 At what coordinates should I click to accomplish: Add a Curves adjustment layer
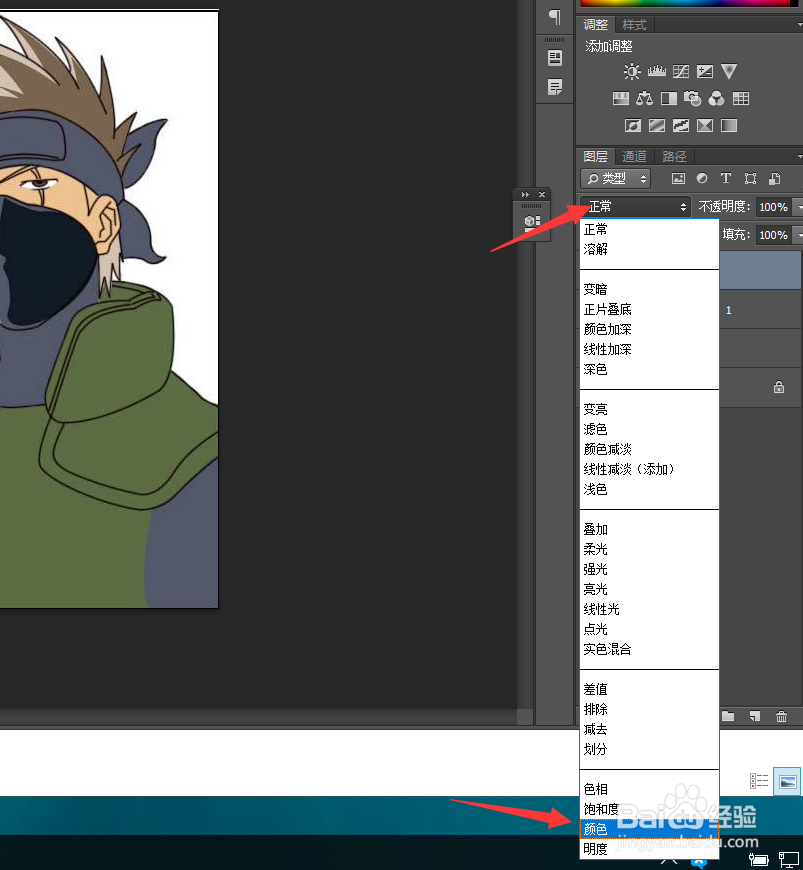680,72
